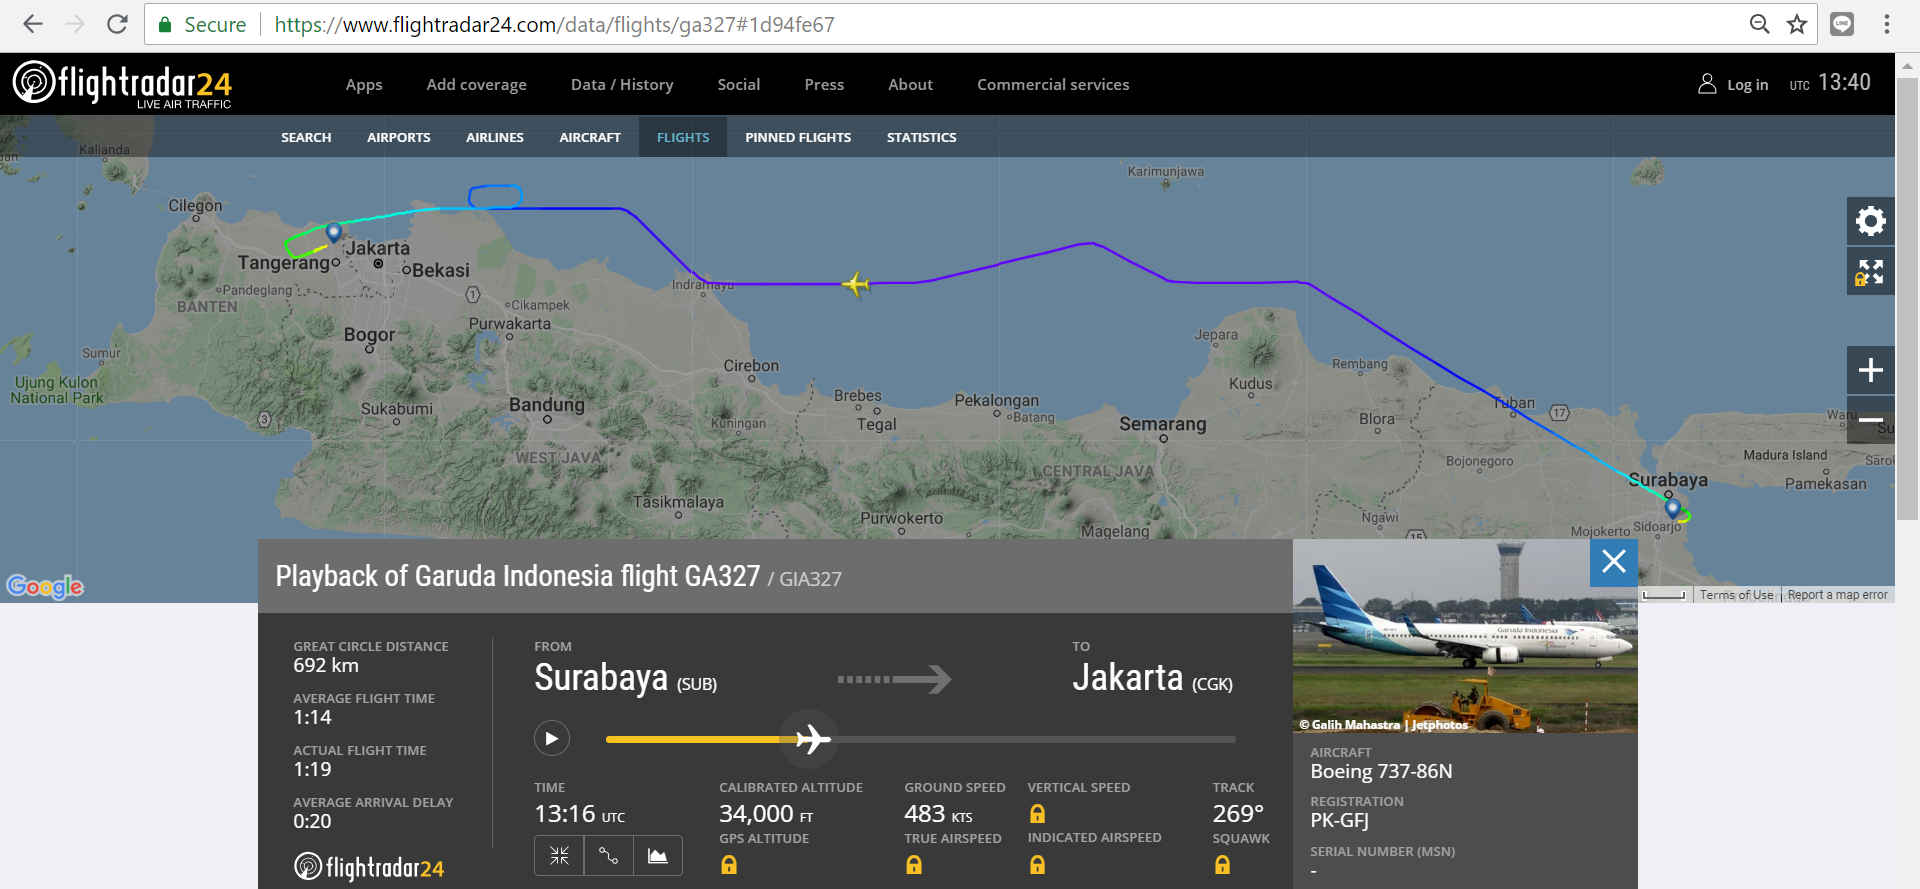Click Report a map error link

tap(1838, 595)
